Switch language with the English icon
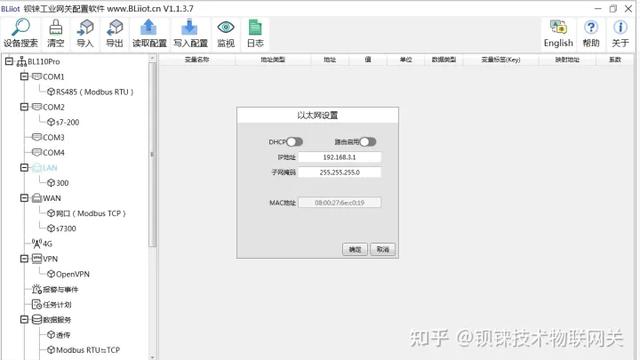The width and height of the screenshot is (640, 360). pyautogui.click(x=558, y=33)
